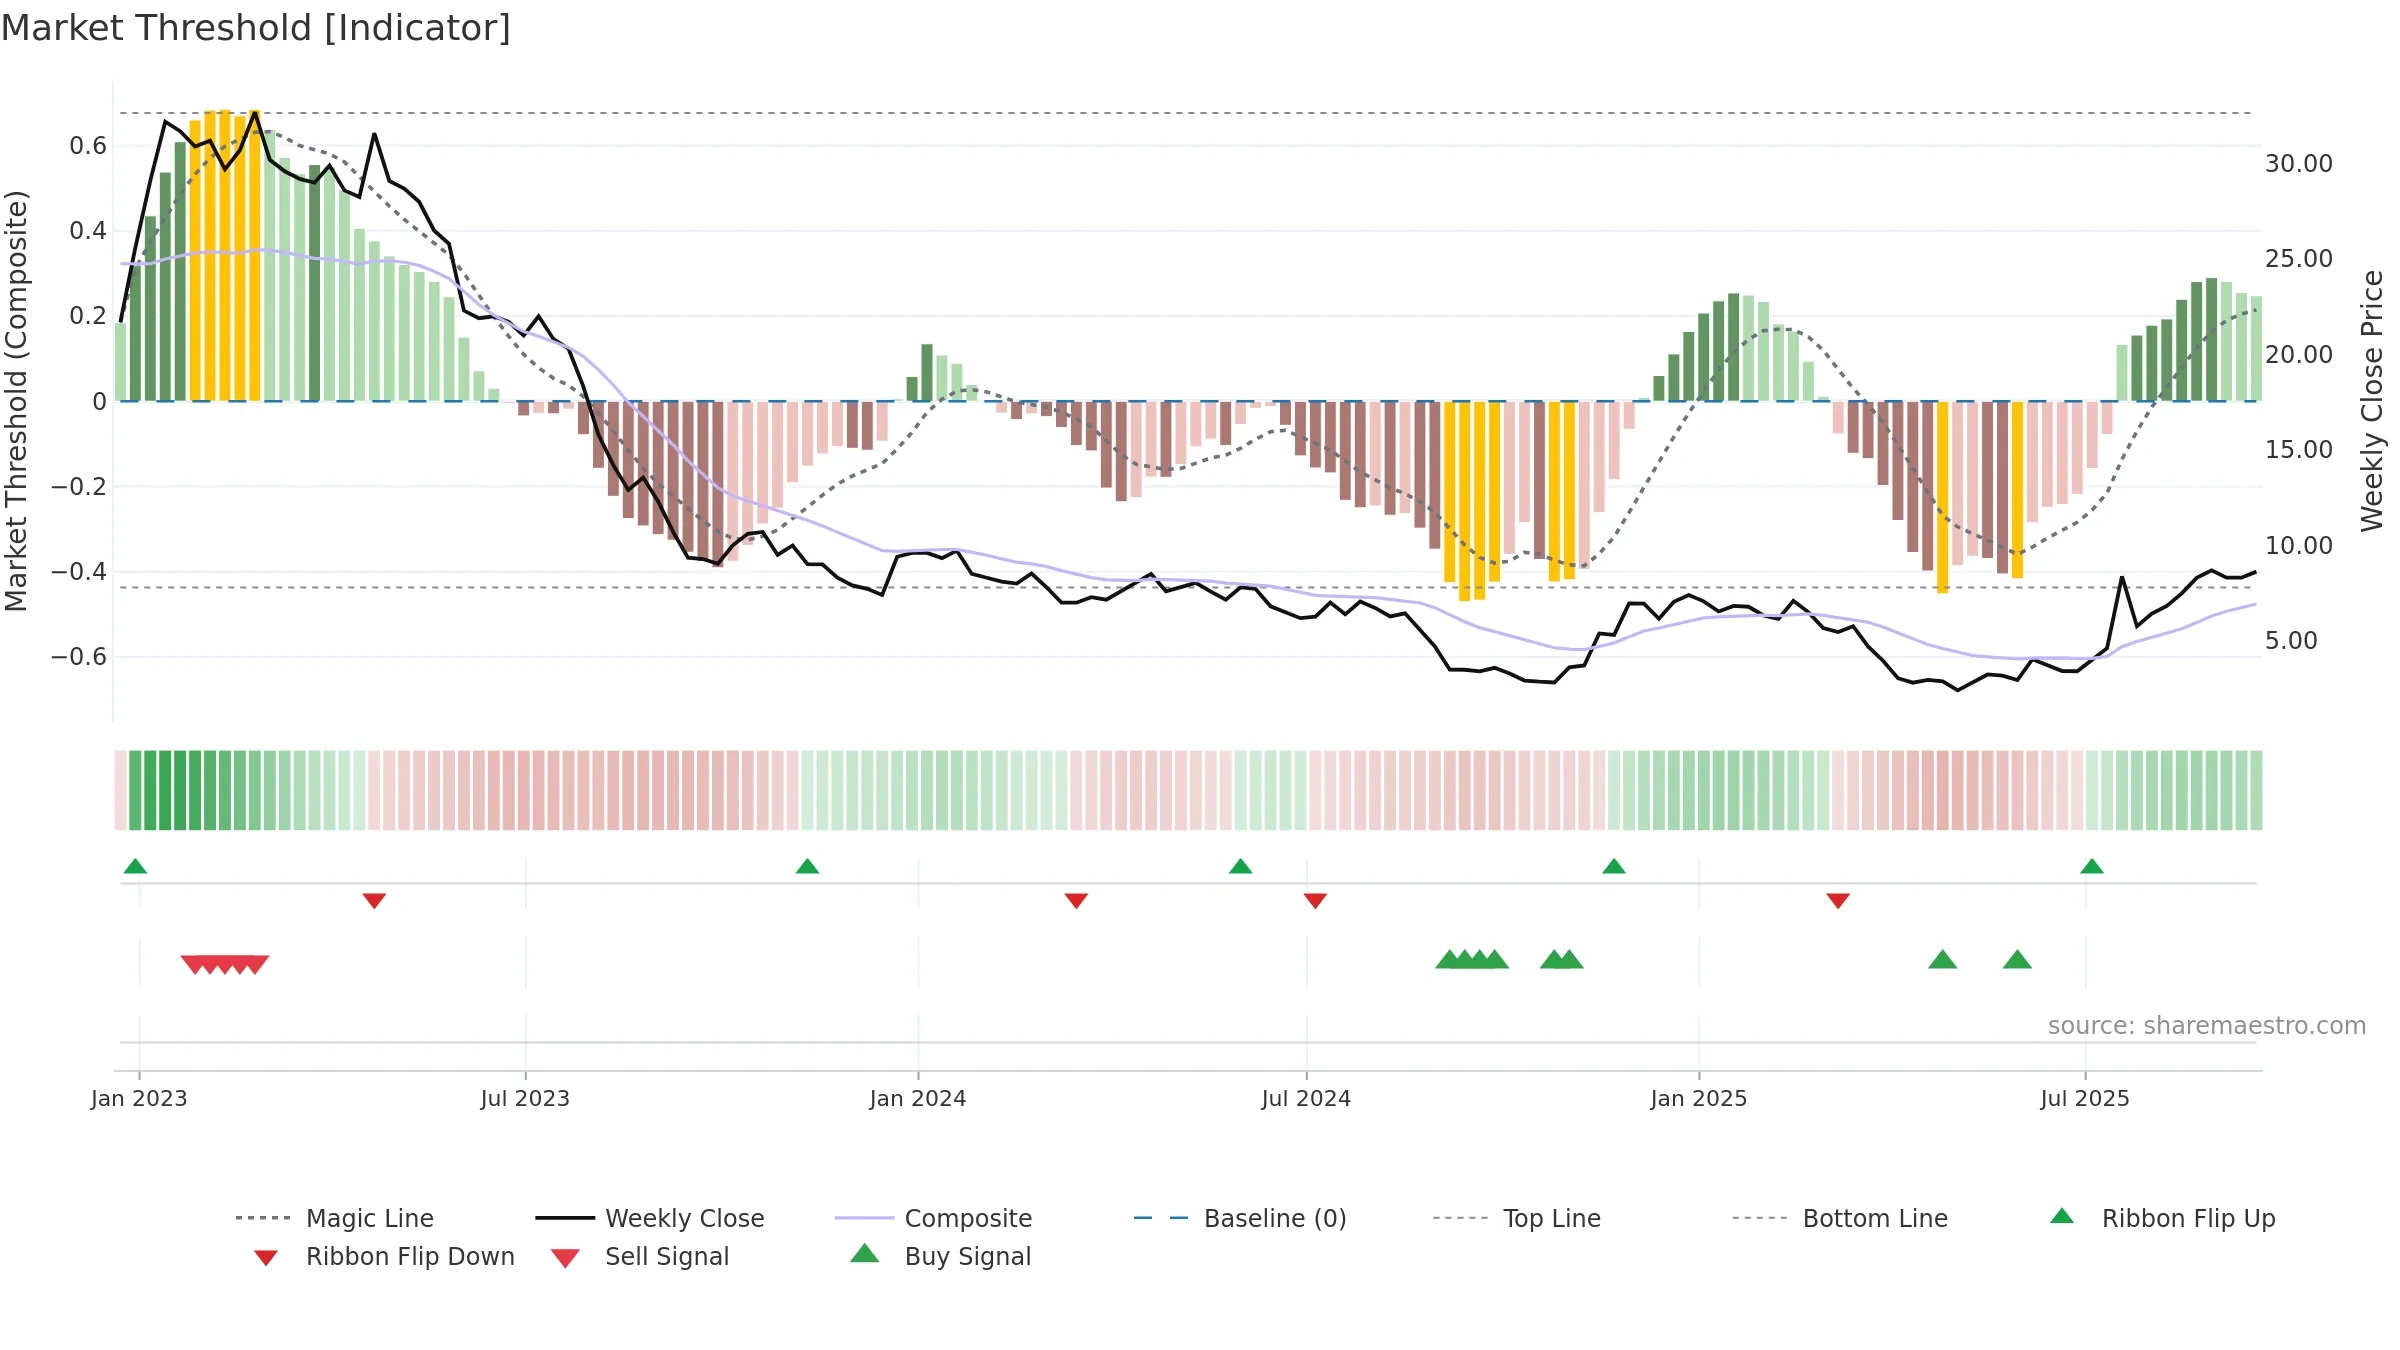
Task: Click the Ribbon Flip Down marker at Jul 2024
Action: 1315,901
